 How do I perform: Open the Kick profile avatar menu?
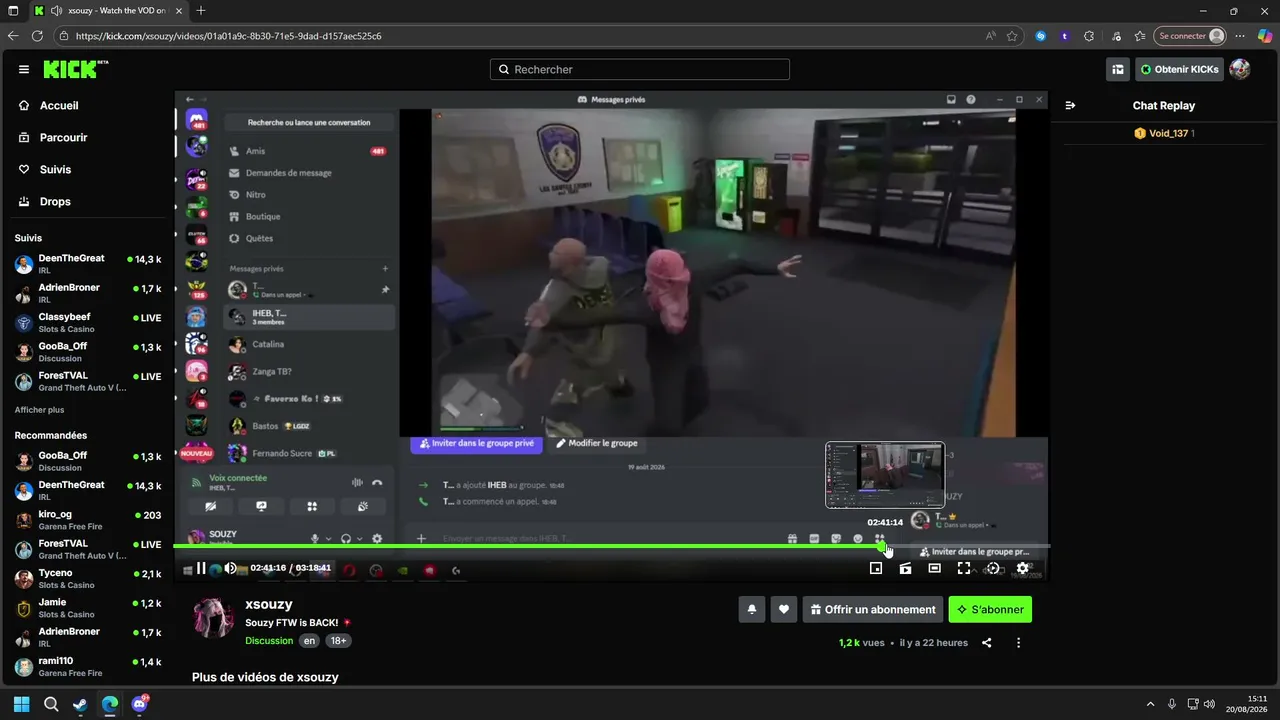click(x=1240, y=69)
